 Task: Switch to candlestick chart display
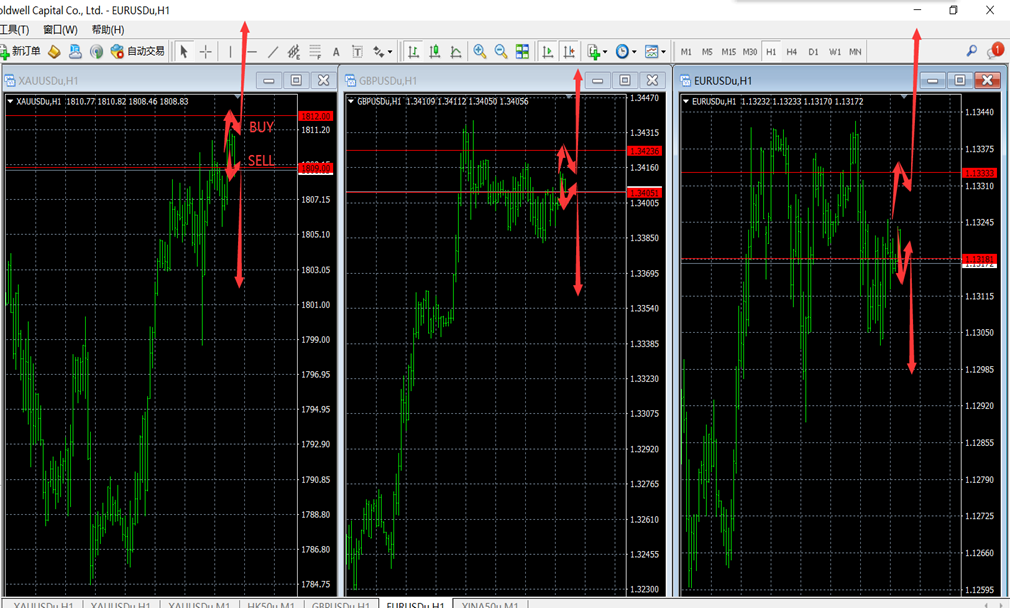pos(435,51)
